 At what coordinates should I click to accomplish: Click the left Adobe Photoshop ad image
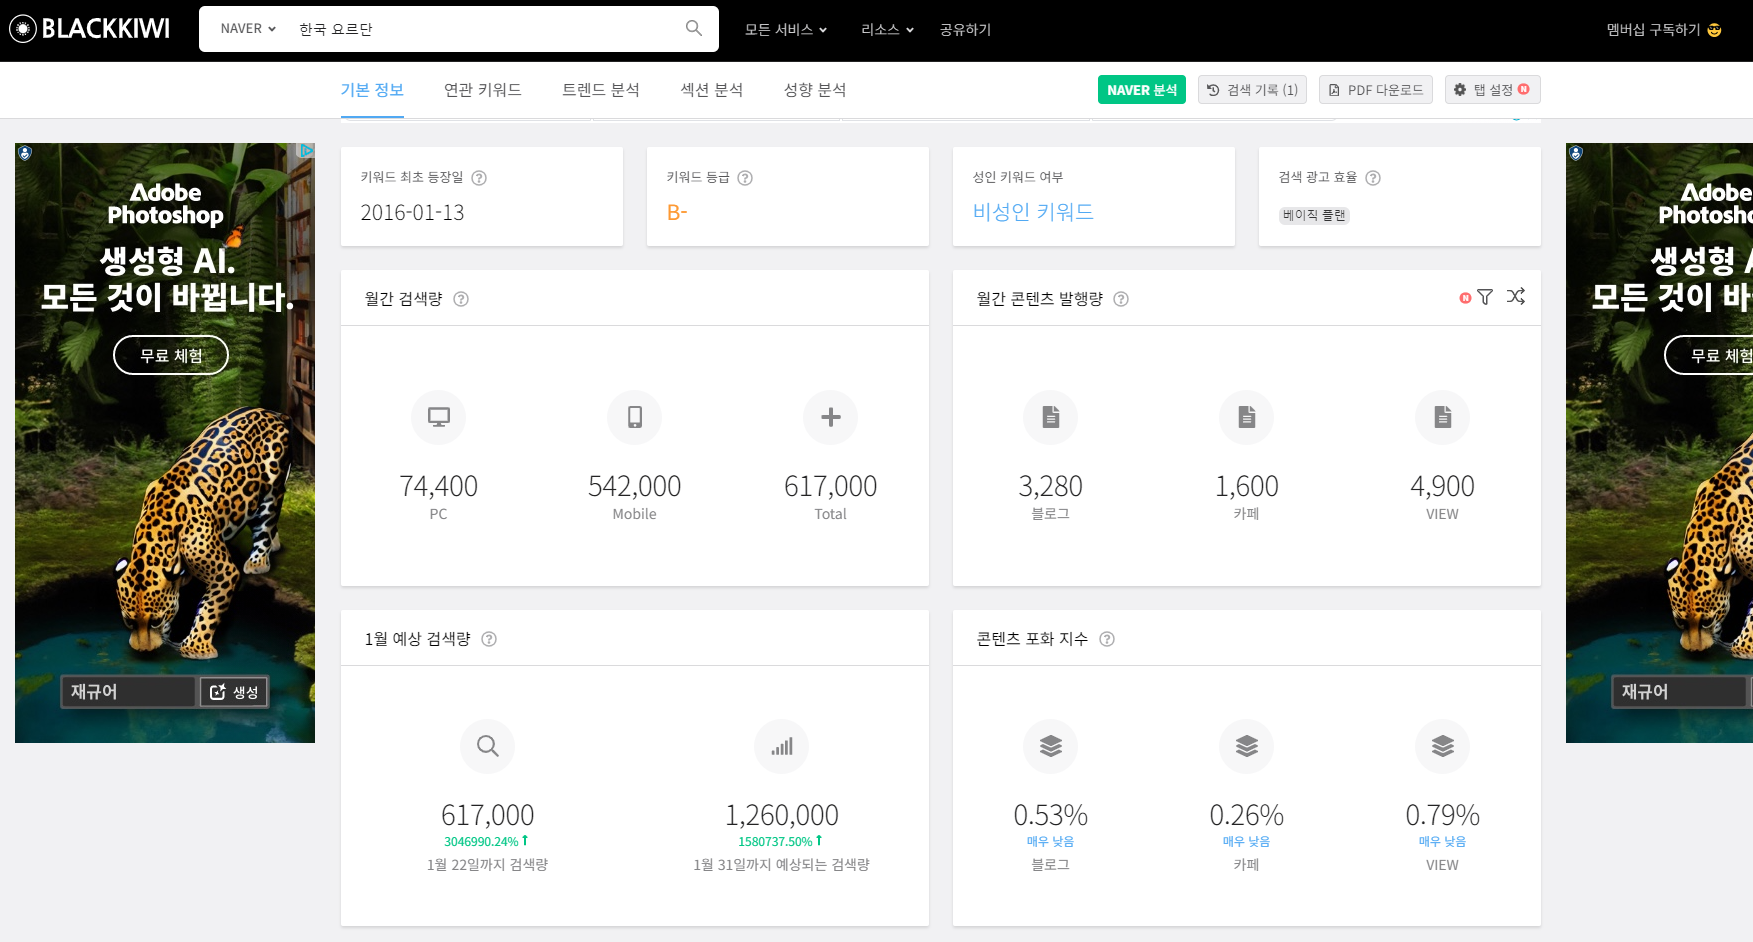(x=165, y=443)
